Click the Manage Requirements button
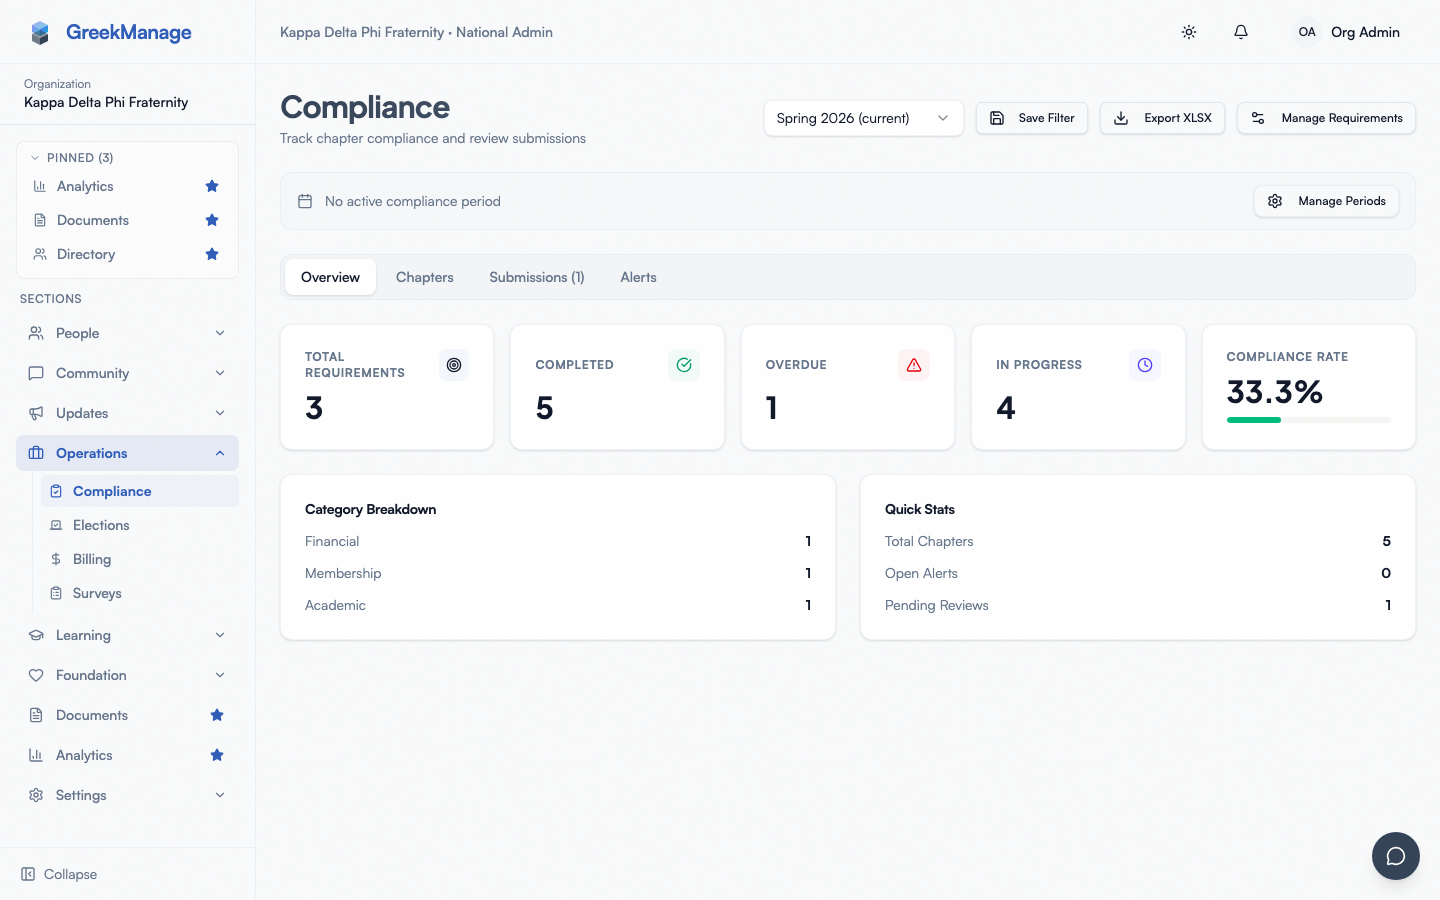Screen dimensions: 1440x900 point(1326,118)
